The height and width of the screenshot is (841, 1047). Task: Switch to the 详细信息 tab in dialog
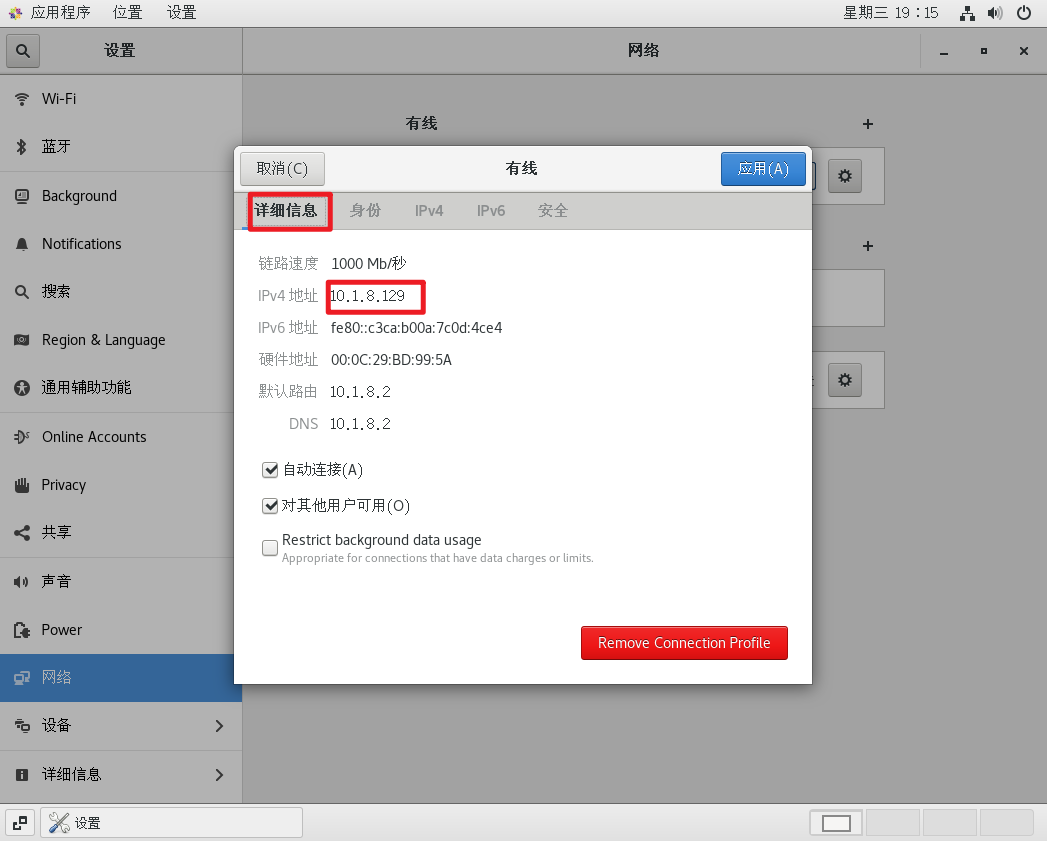pos(286,211)
